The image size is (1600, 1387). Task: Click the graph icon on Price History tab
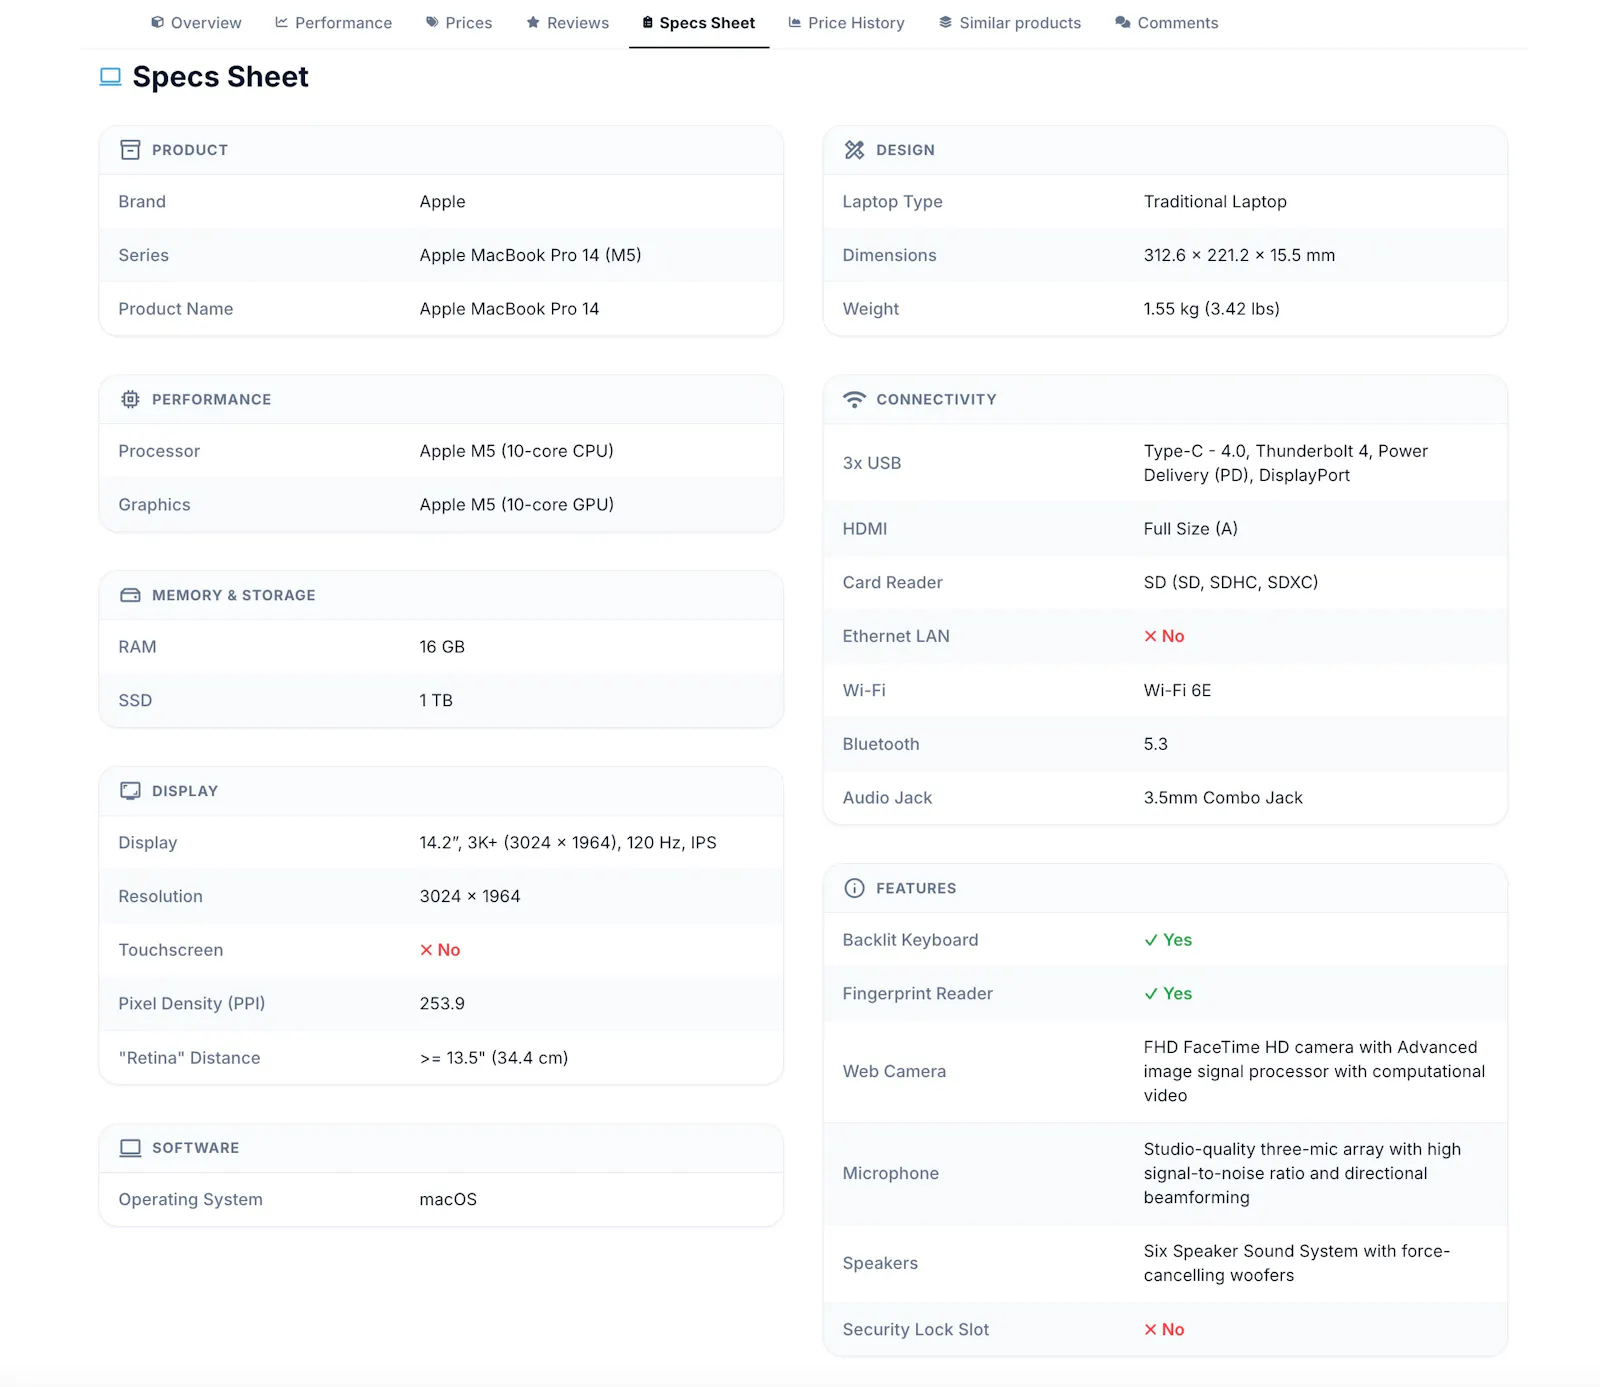tap(794, 22)
